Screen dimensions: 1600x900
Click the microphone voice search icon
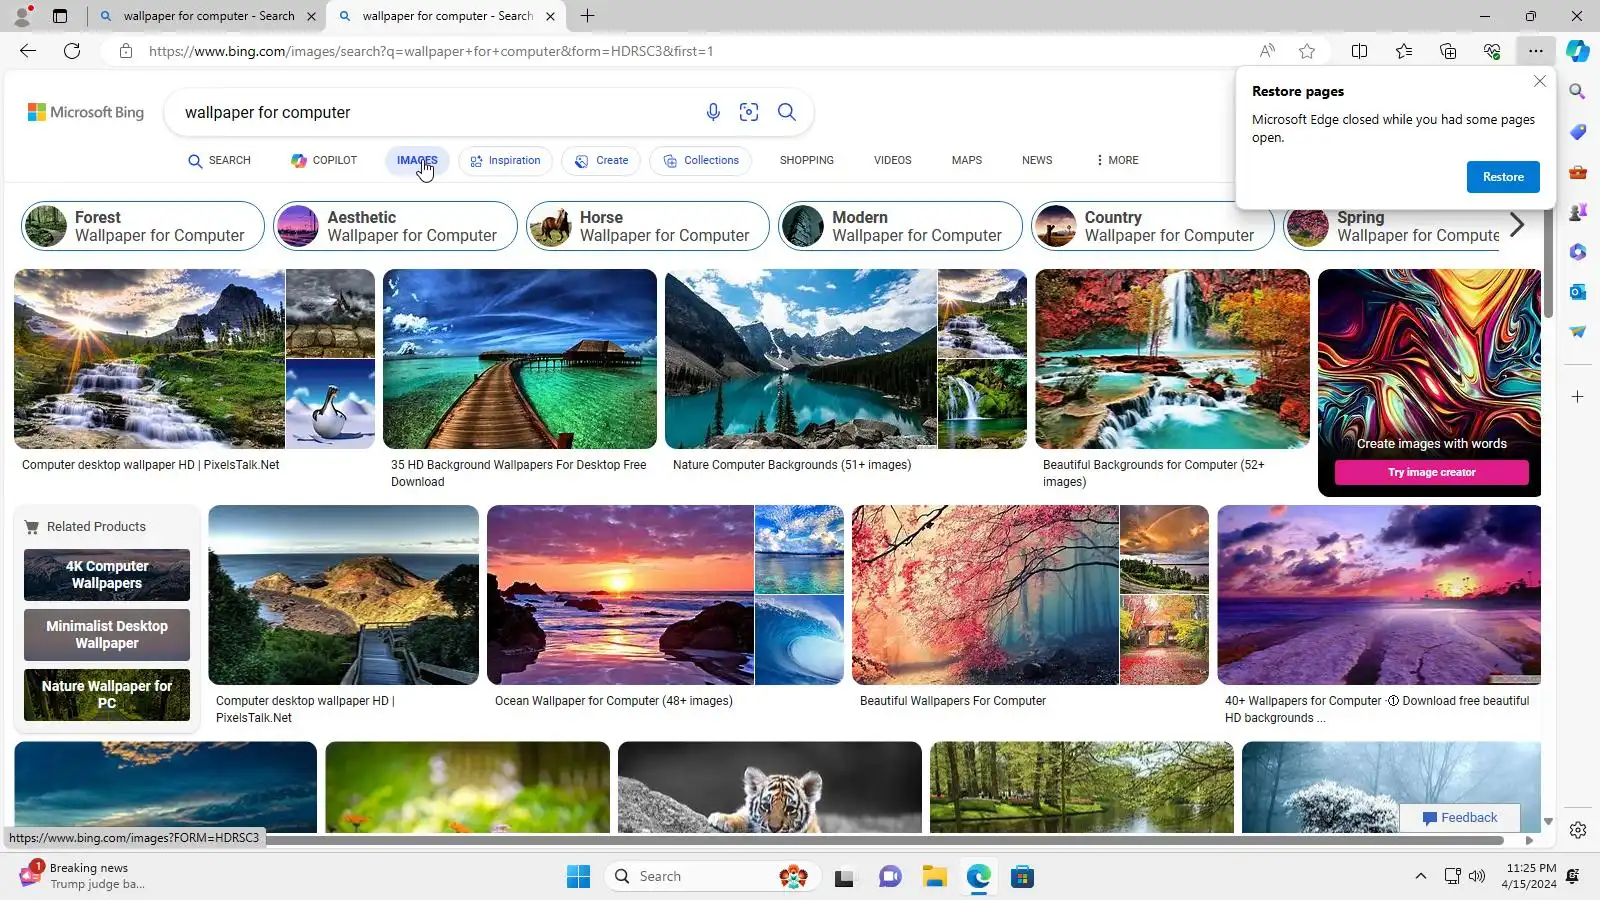click(713, 112)
